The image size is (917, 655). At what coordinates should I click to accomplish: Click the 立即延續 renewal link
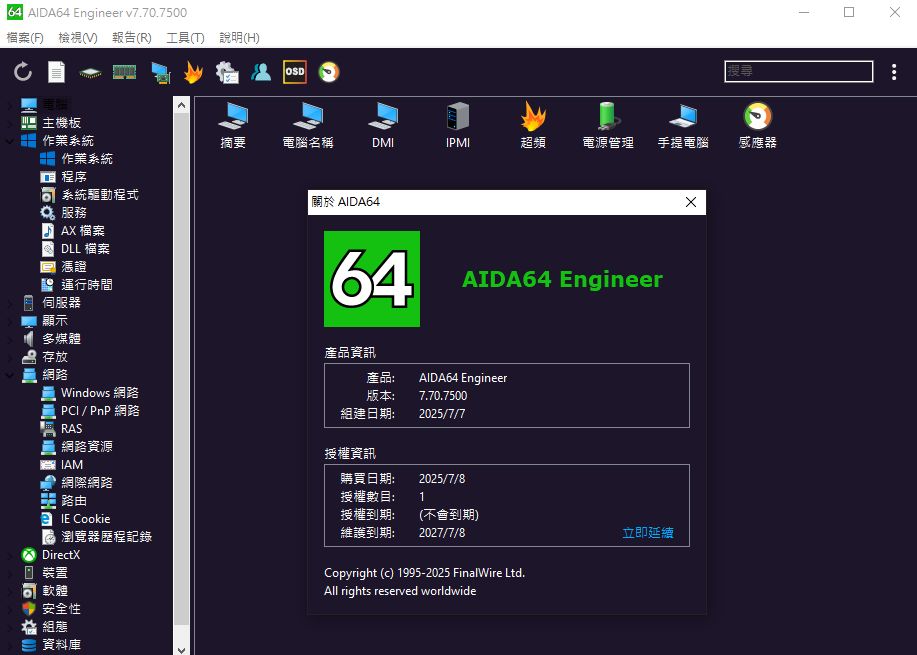tap(647, 533)
